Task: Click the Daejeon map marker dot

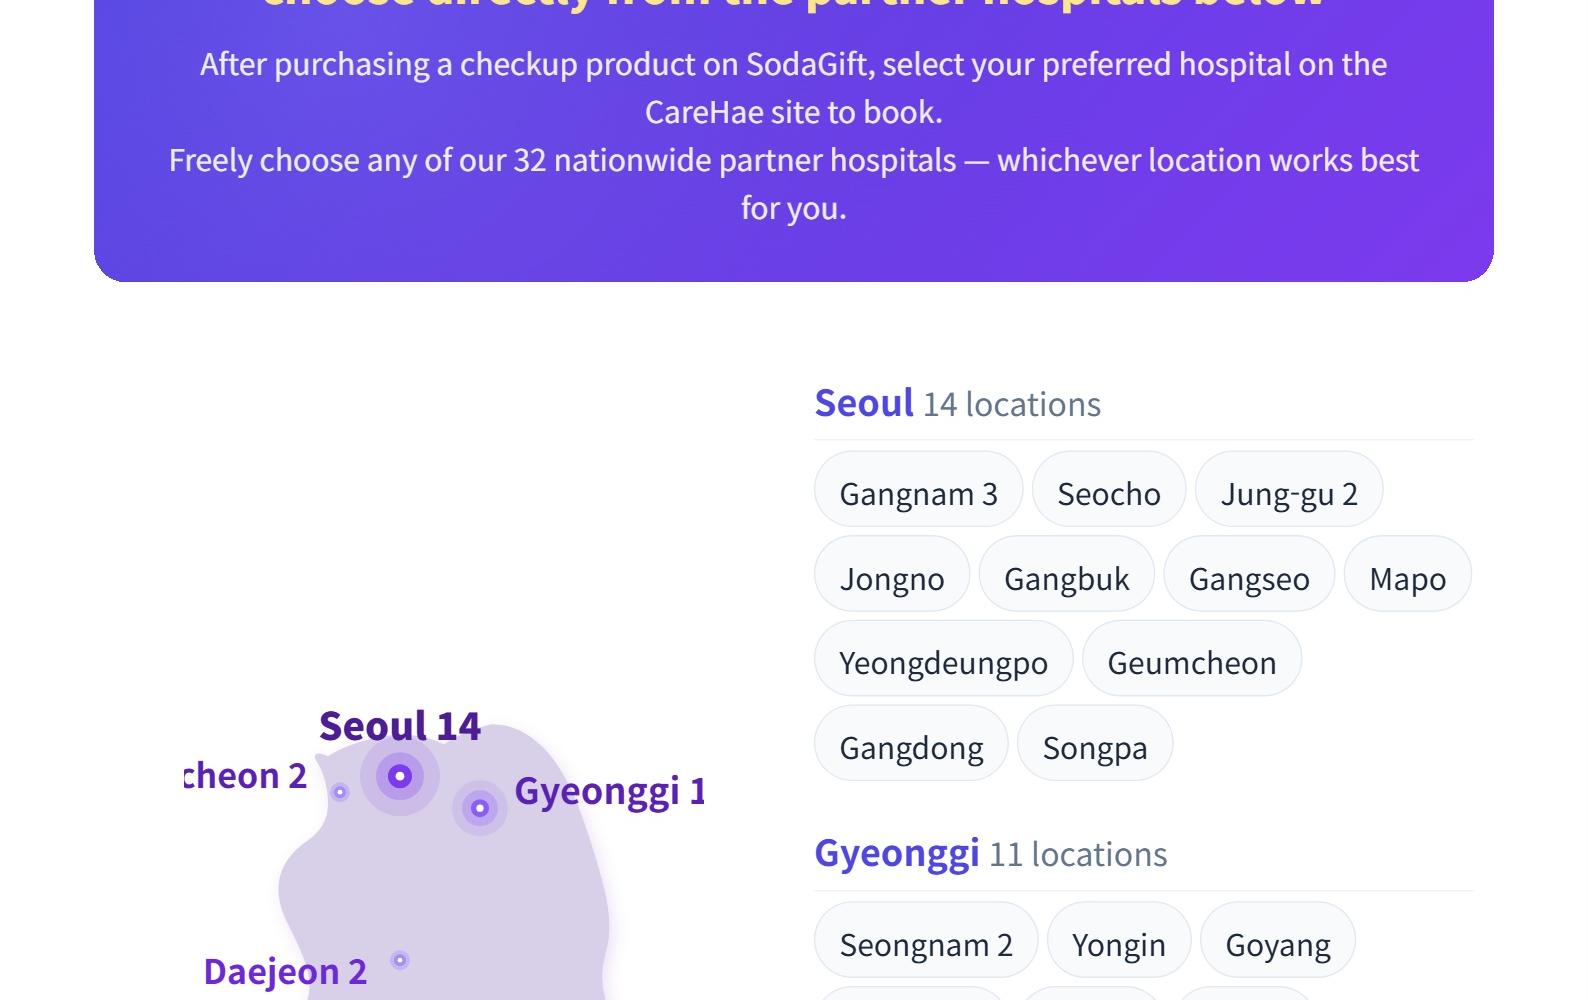Action: pyautogui.click(x=400, y=960)
